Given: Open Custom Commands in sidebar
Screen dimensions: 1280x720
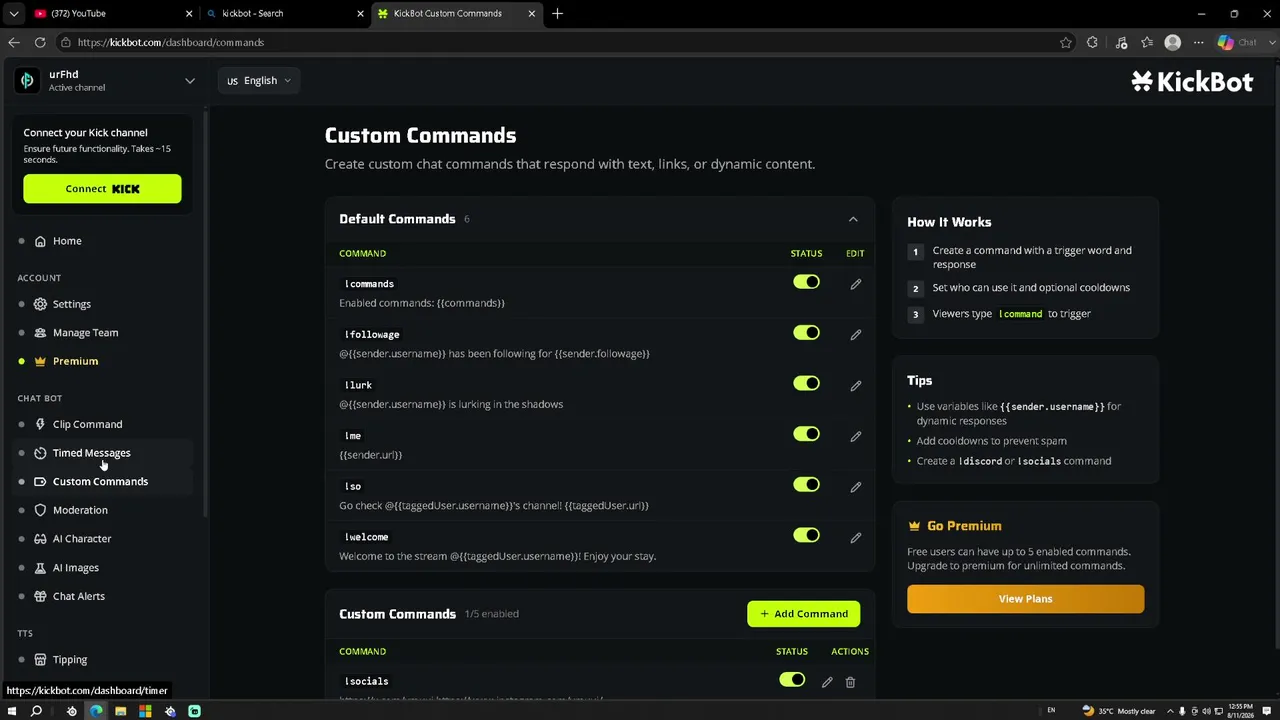Looking at the screenshot, I should pyautogui.click(x=100, y=481).
